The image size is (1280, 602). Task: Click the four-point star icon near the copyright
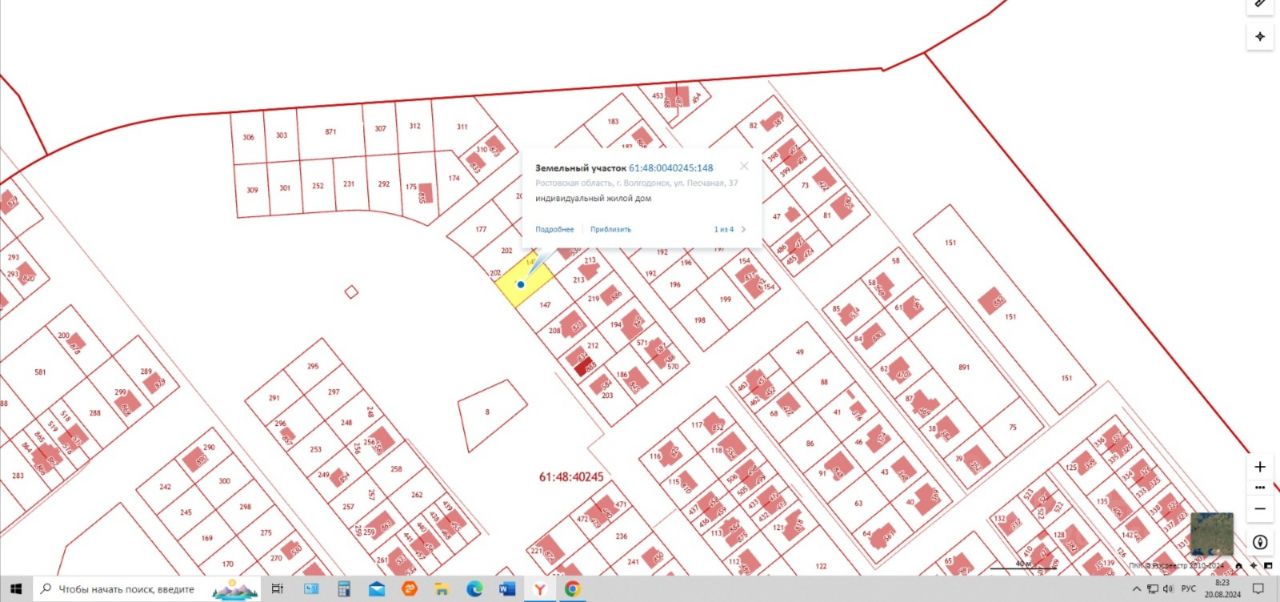click(1254, 565)
